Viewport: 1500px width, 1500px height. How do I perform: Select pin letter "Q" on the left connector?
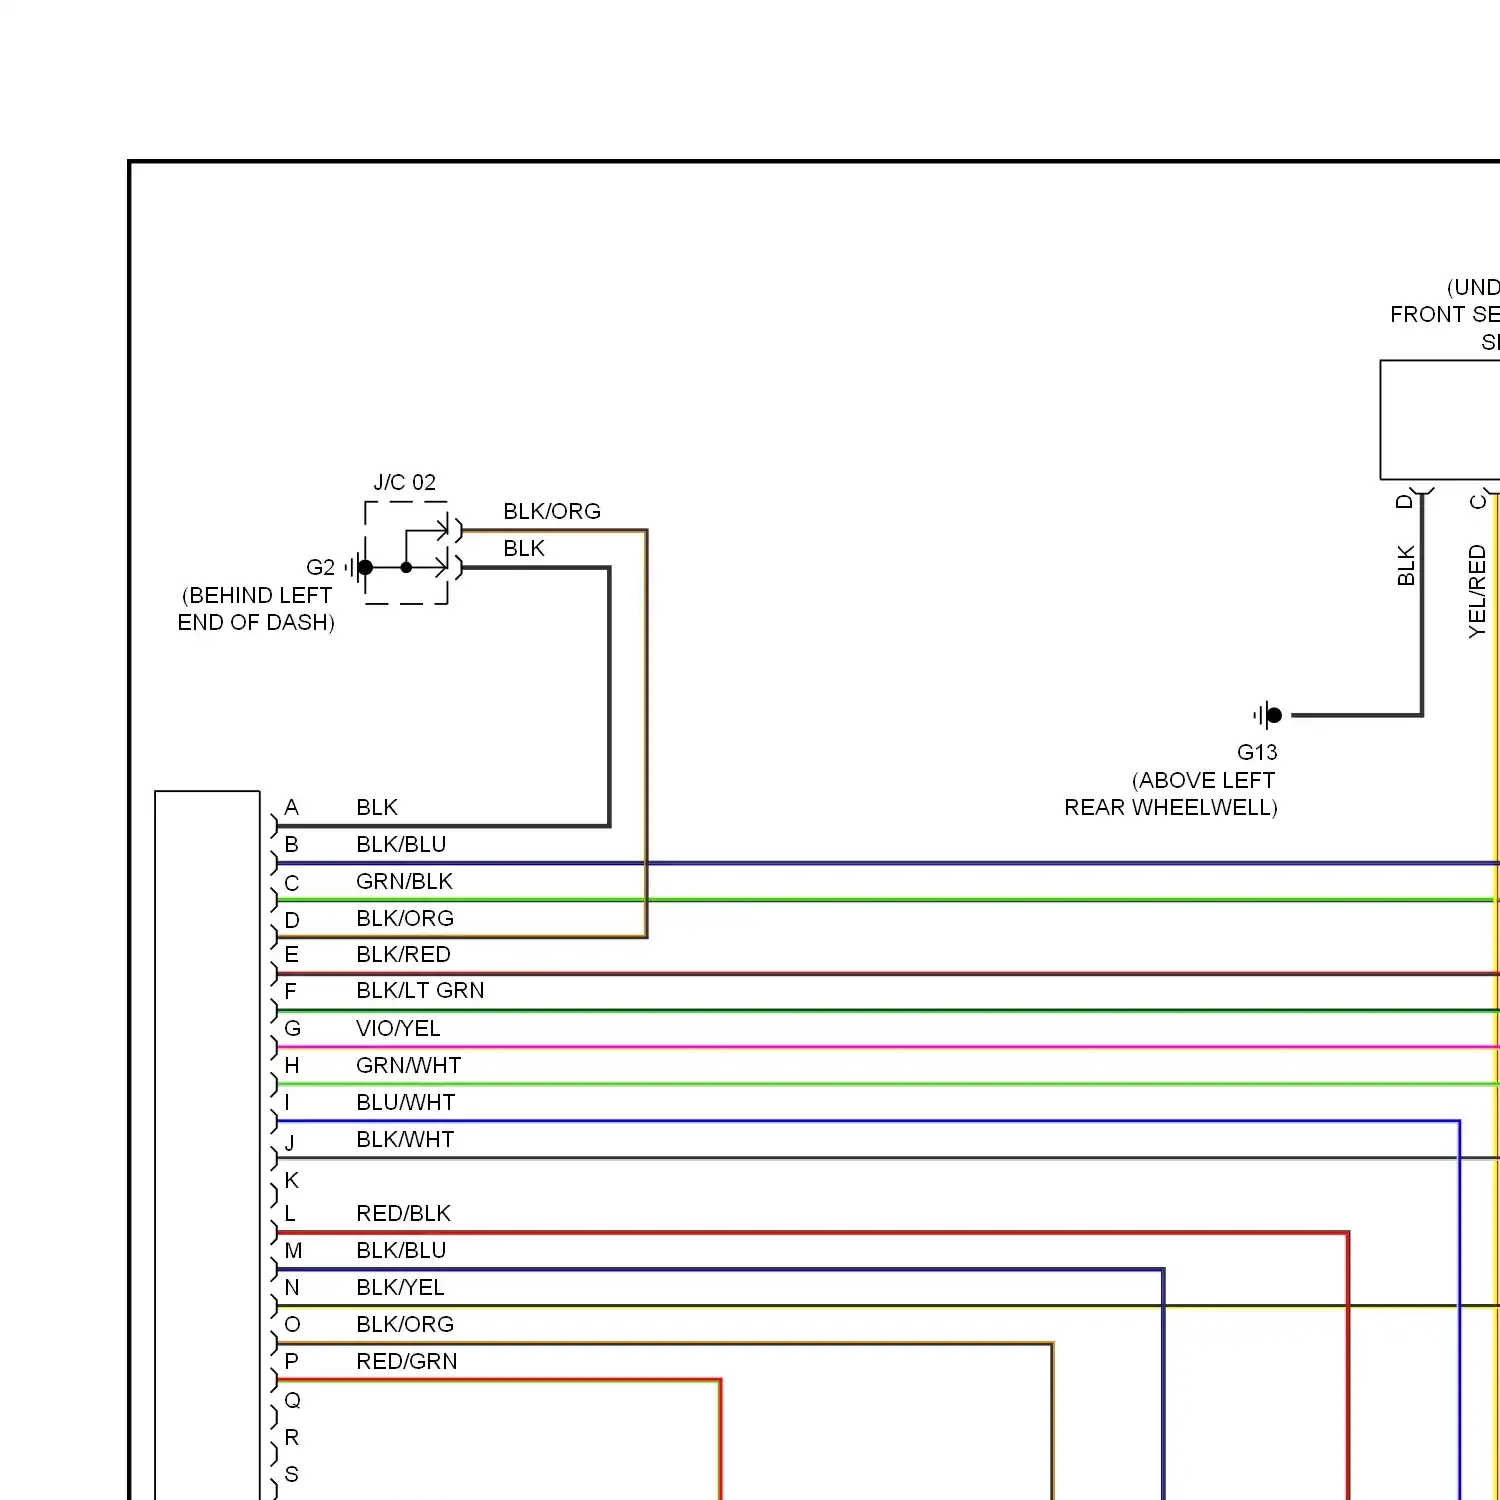pos(292,1400)
